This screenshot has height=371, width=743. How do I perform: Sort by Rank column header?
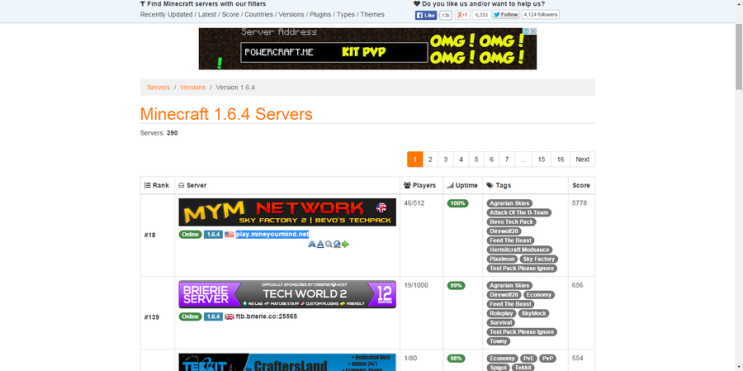point(156,185)
